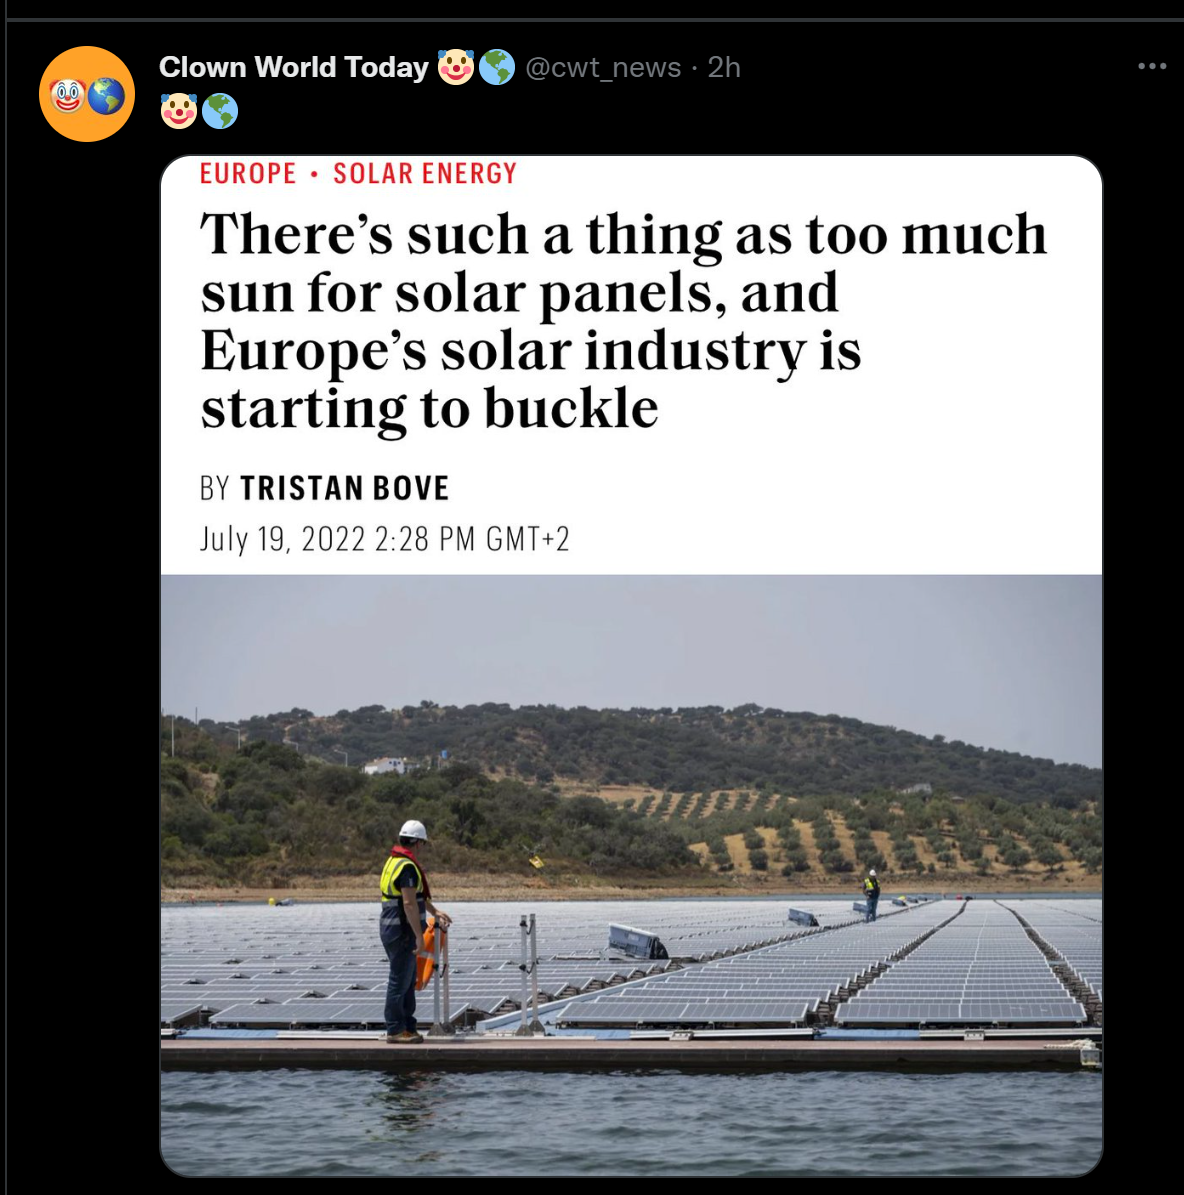Click the EUROPE category label

[x=248, y=174]
